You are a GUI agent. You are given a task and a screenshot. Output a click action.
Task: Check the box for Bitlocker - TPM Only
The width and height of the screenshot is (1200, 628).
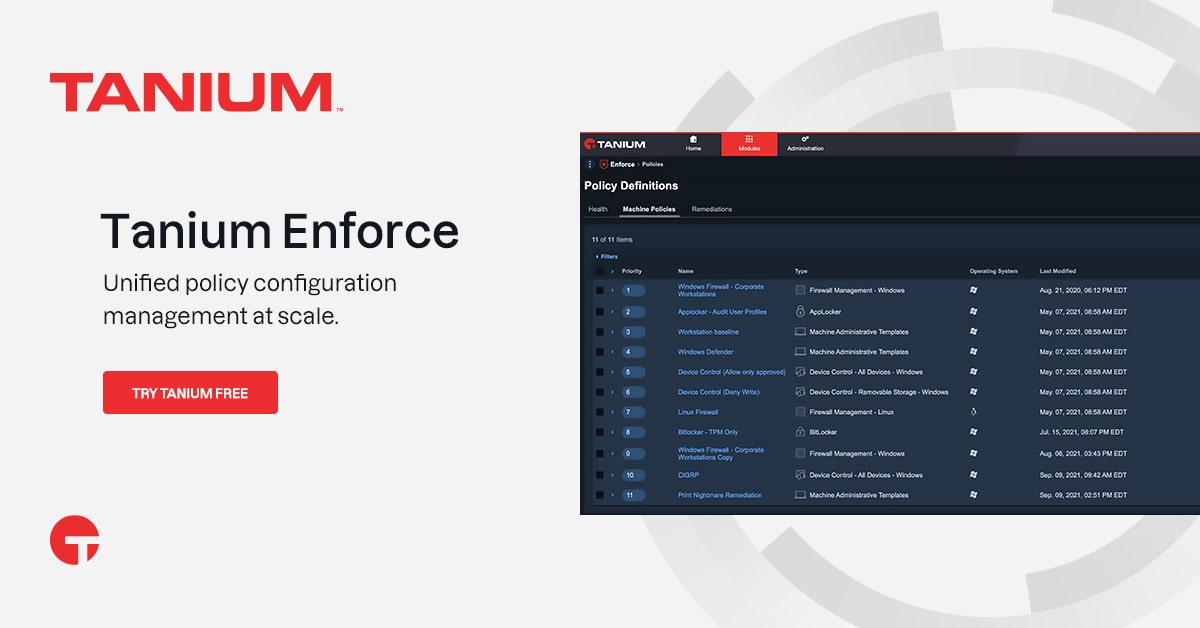(600, 432)
